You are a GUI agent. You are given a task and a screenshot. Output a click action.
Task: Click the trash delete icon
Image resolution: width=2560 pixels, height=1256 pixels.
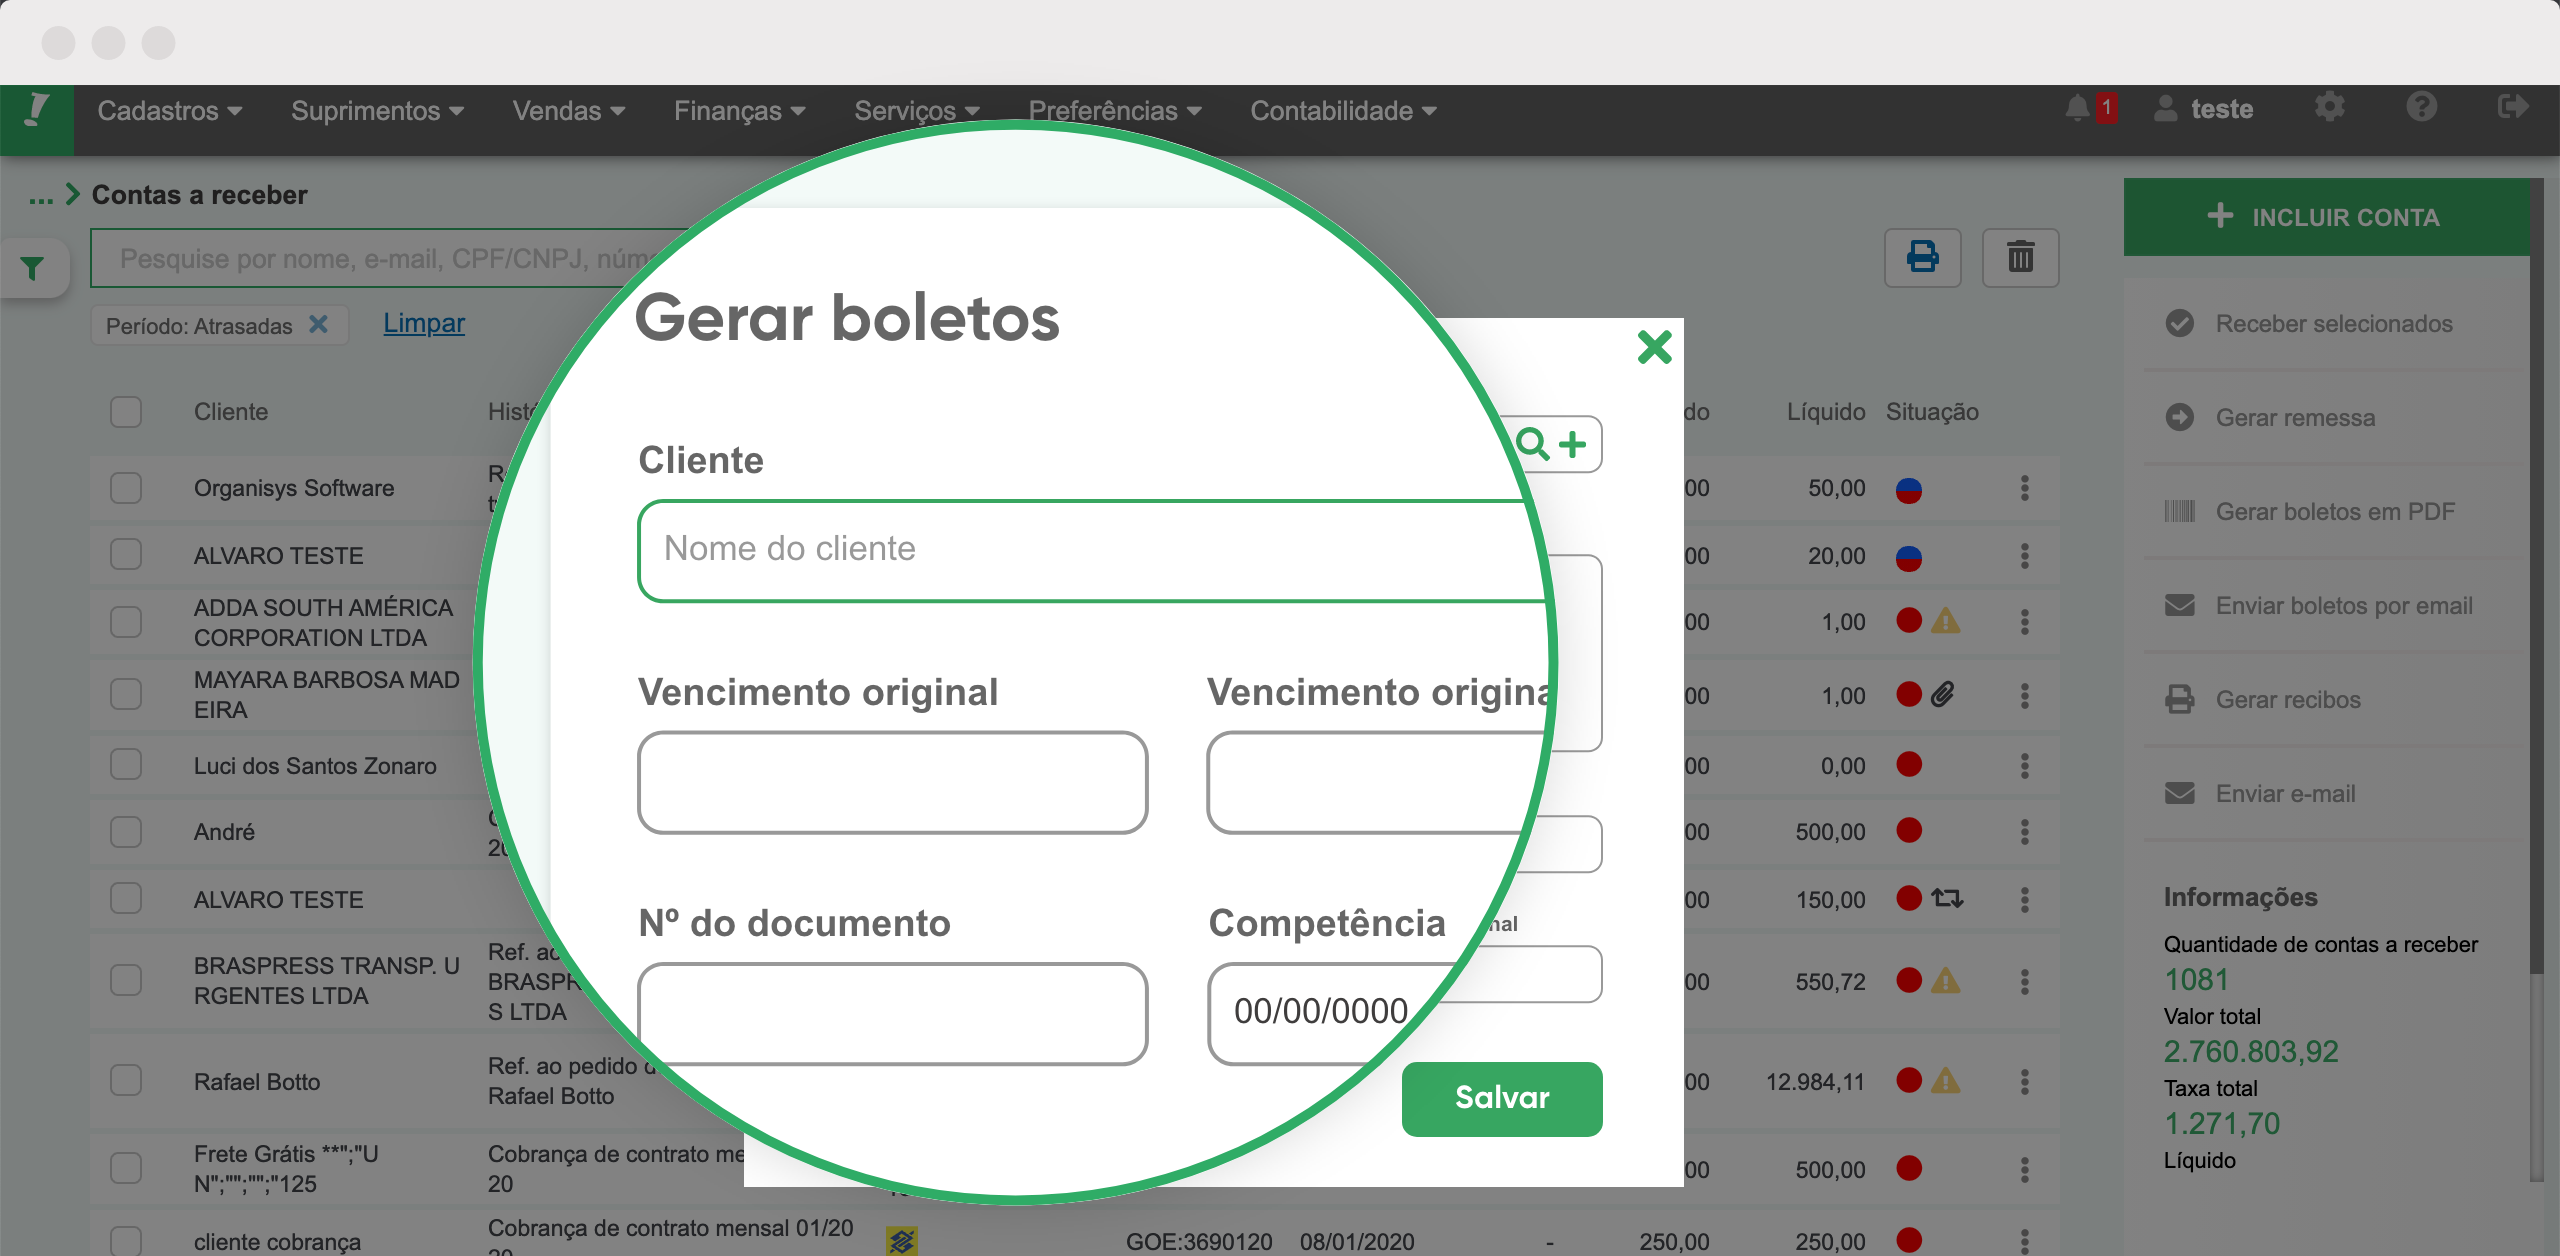coord(2020,258)
